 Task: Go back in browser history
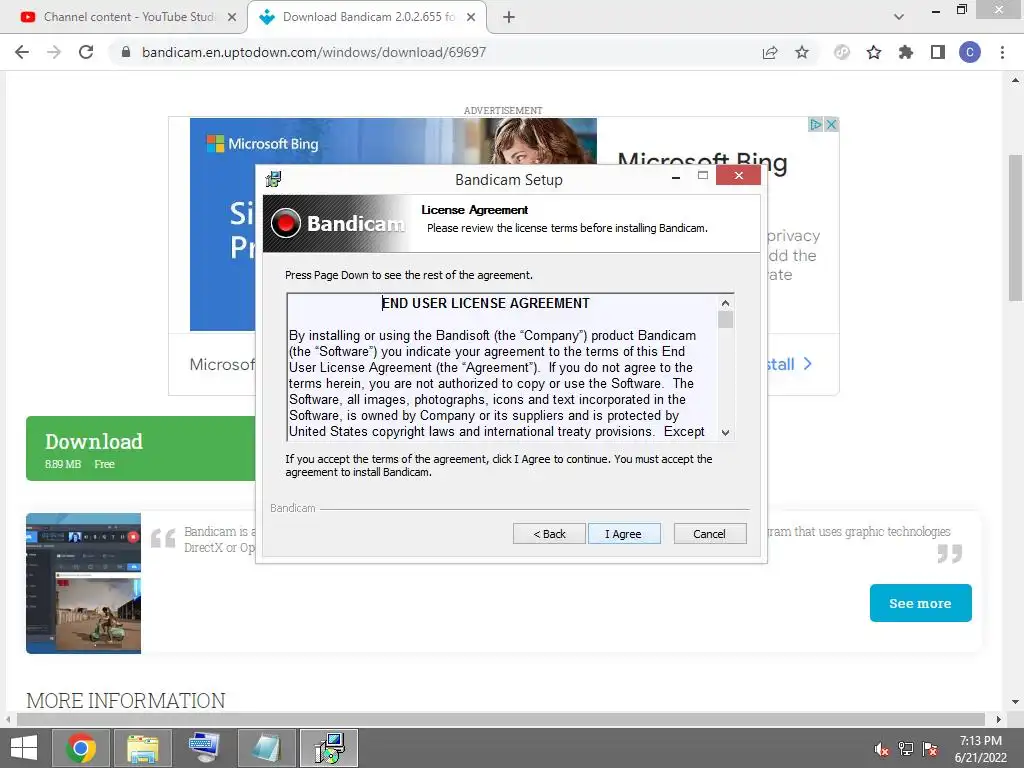pos(22,52)
